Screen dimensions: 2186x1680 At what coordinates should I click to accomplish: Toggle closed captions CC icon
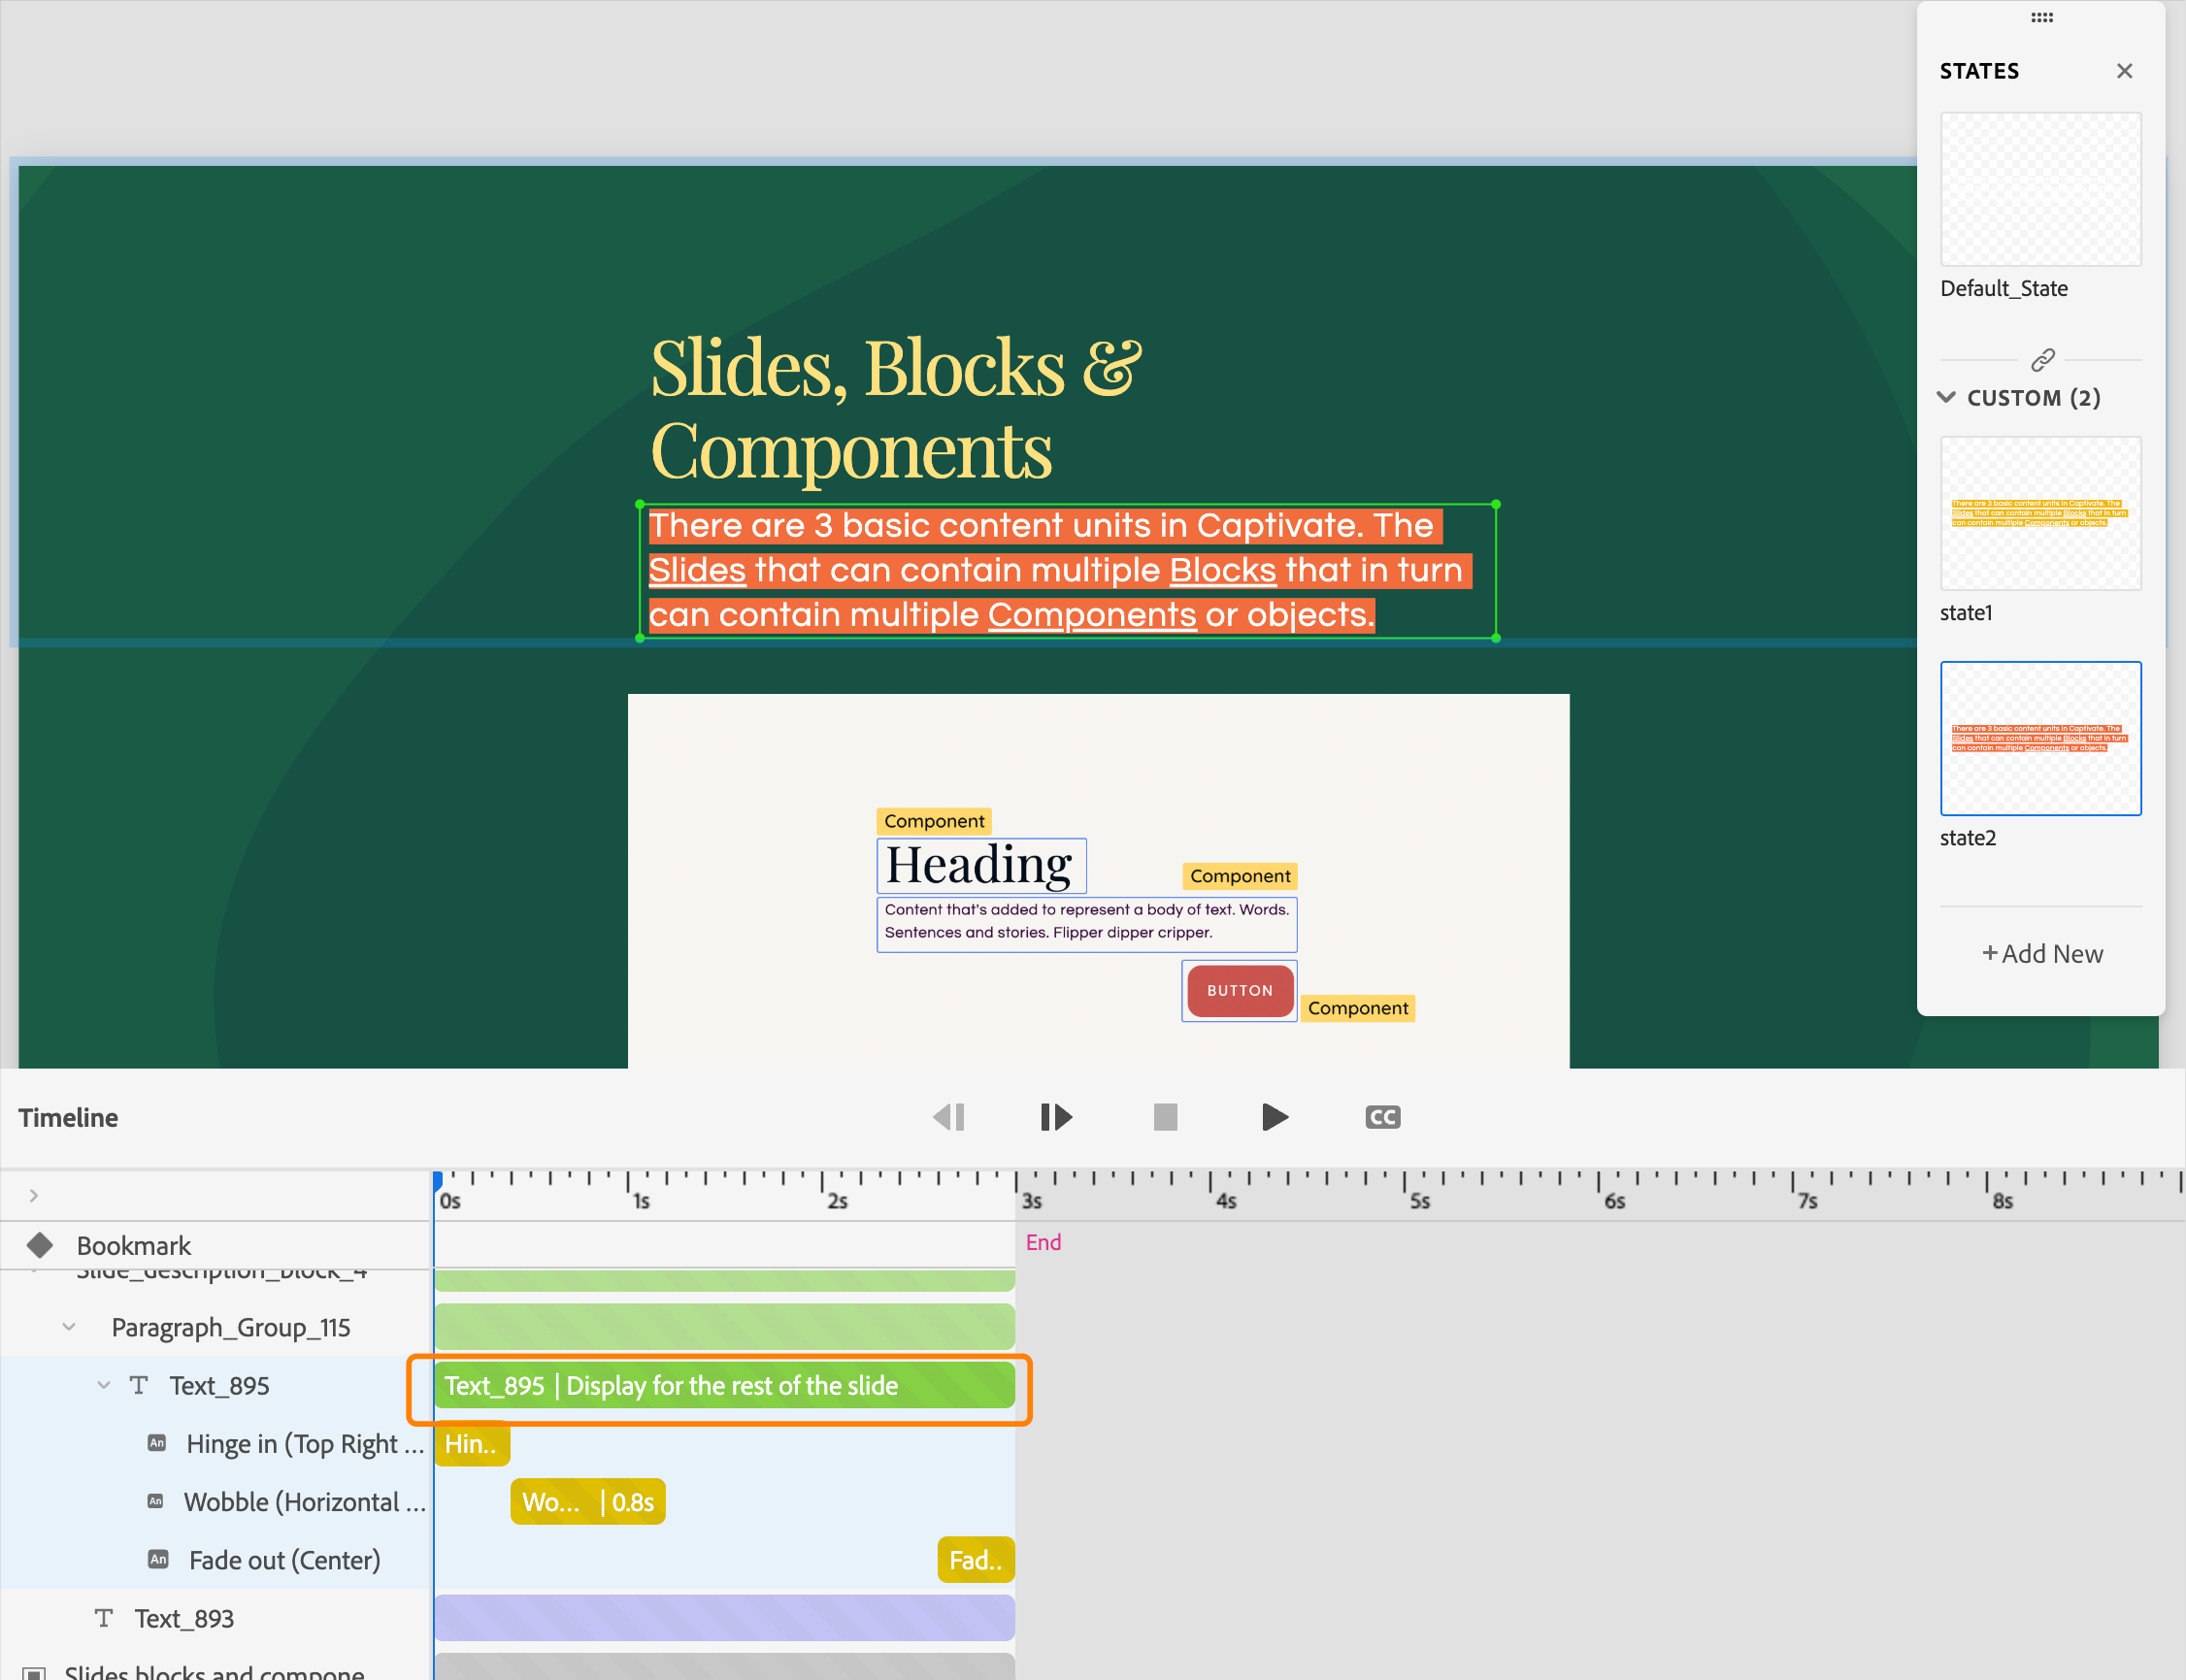[1382, 1117]
